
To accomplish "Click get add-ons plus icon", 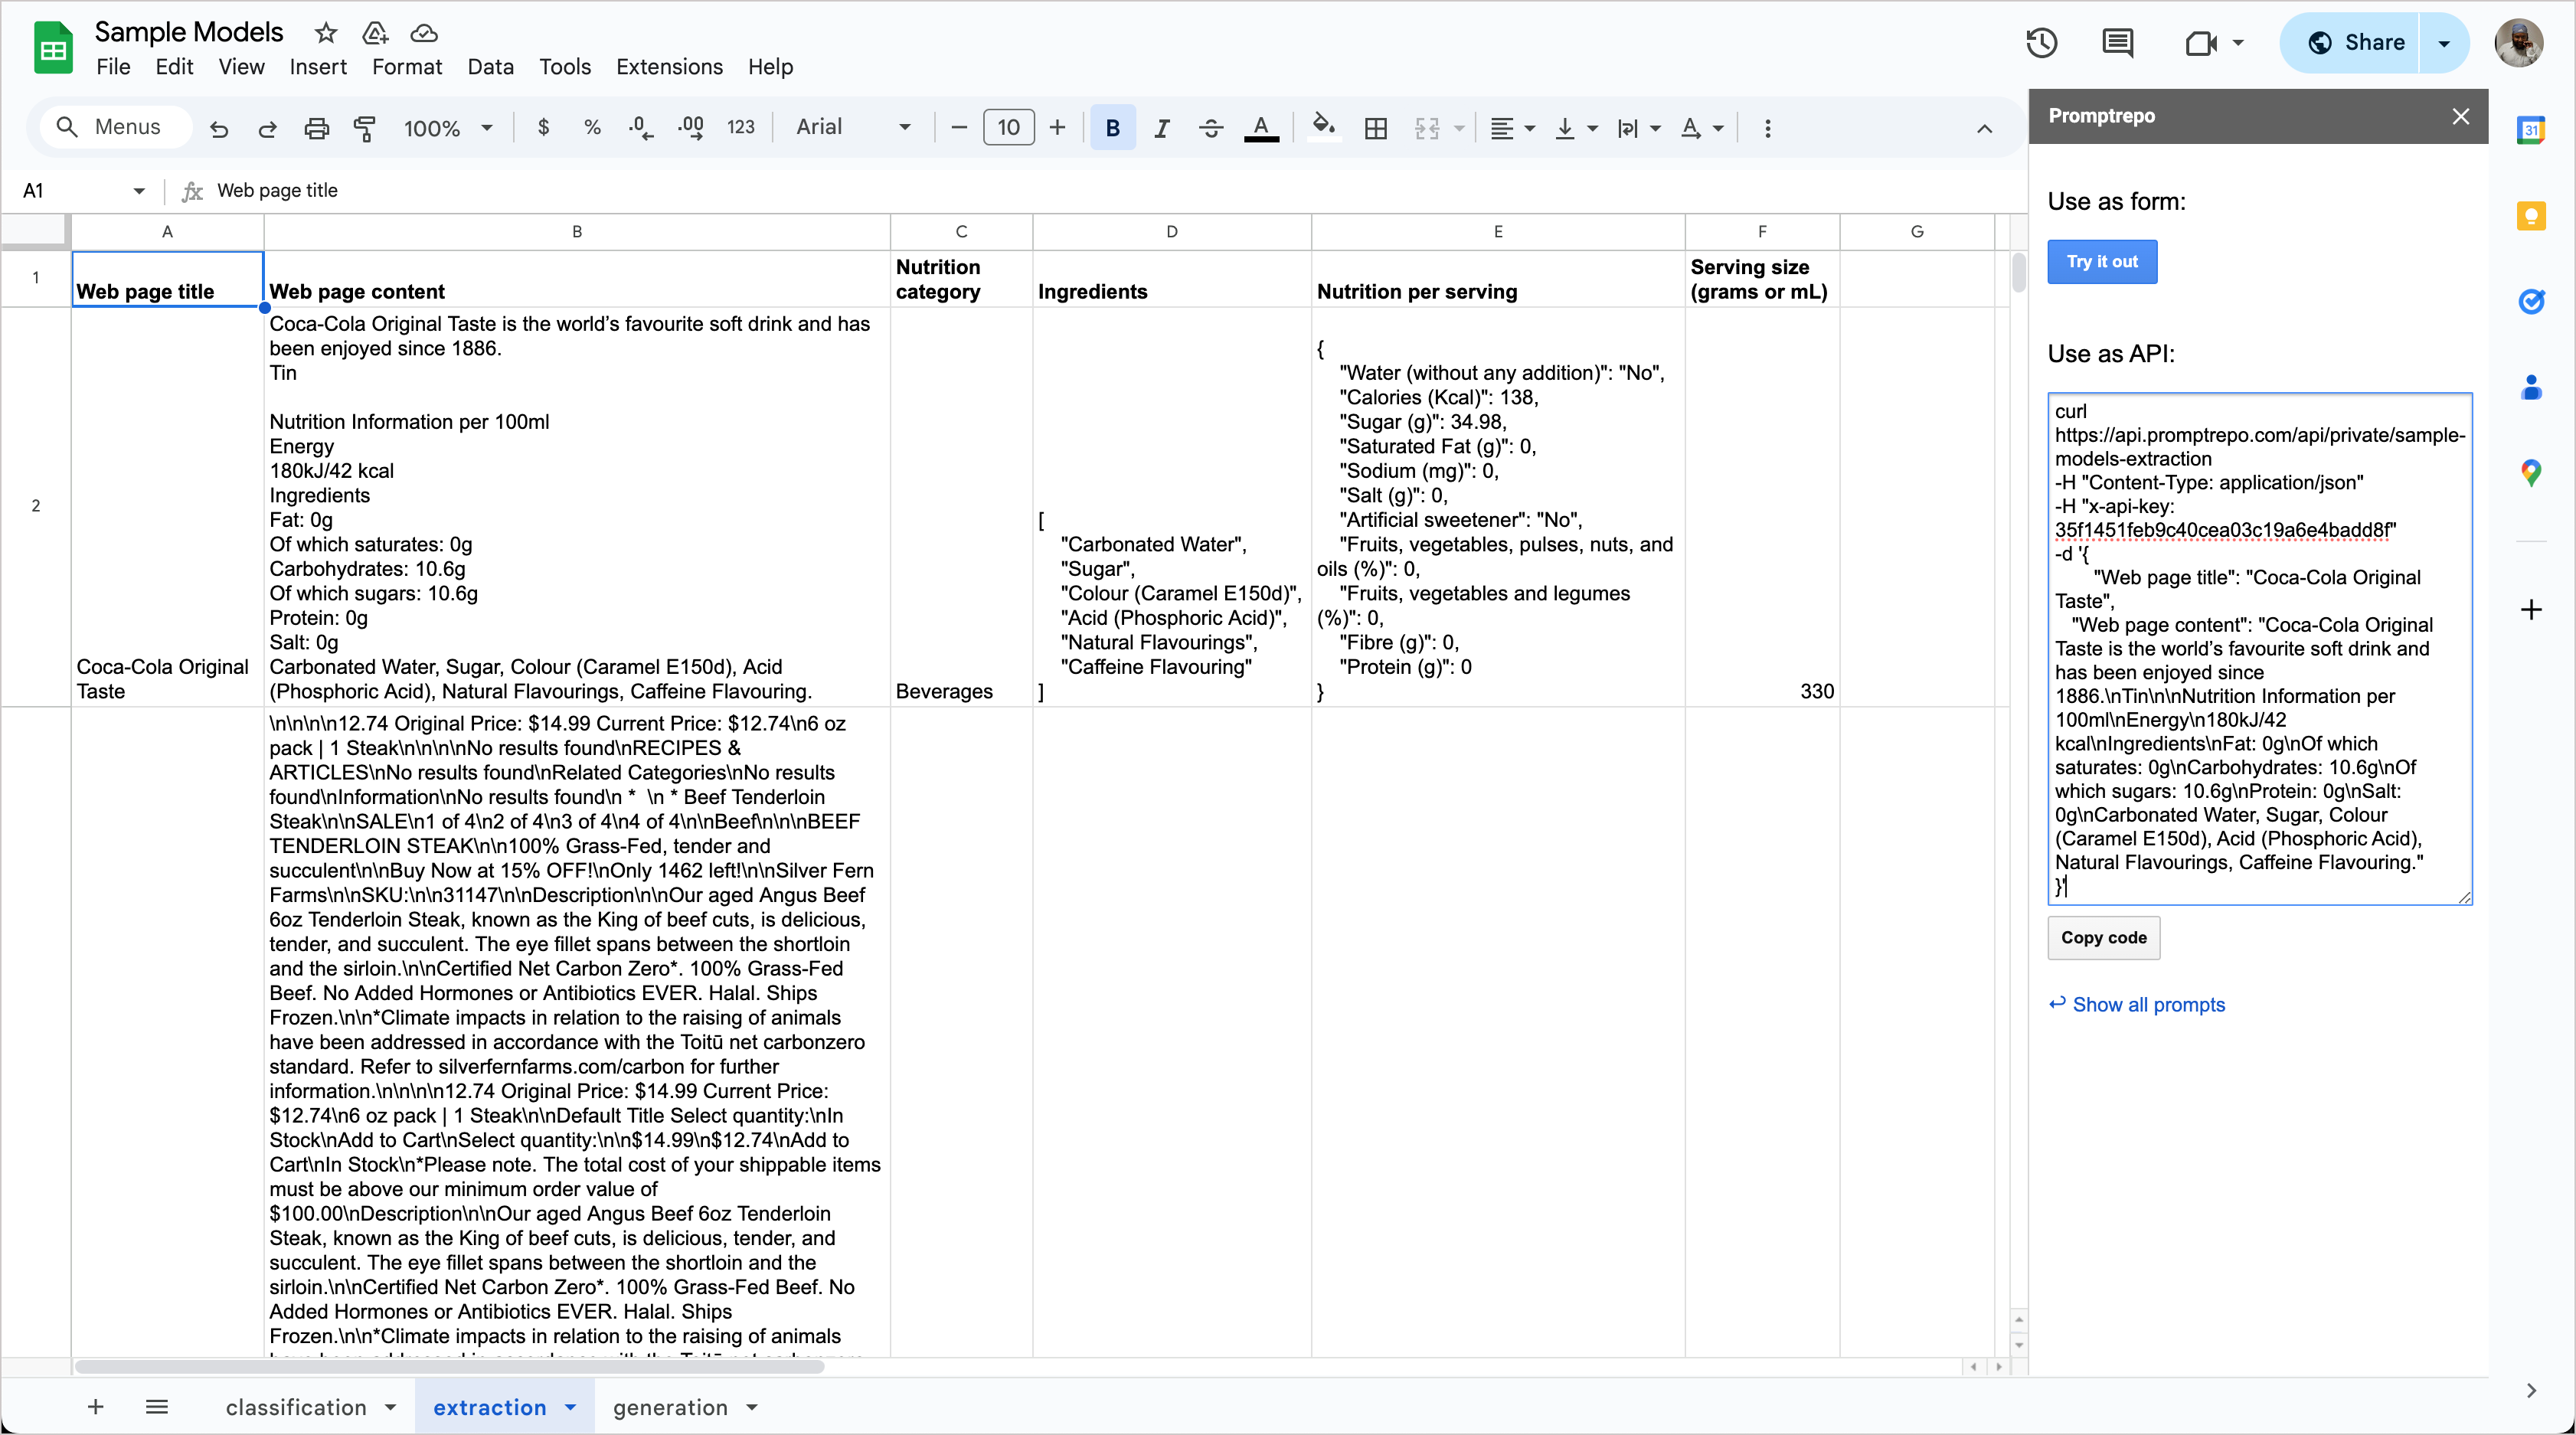I will tap(2531, 609).
